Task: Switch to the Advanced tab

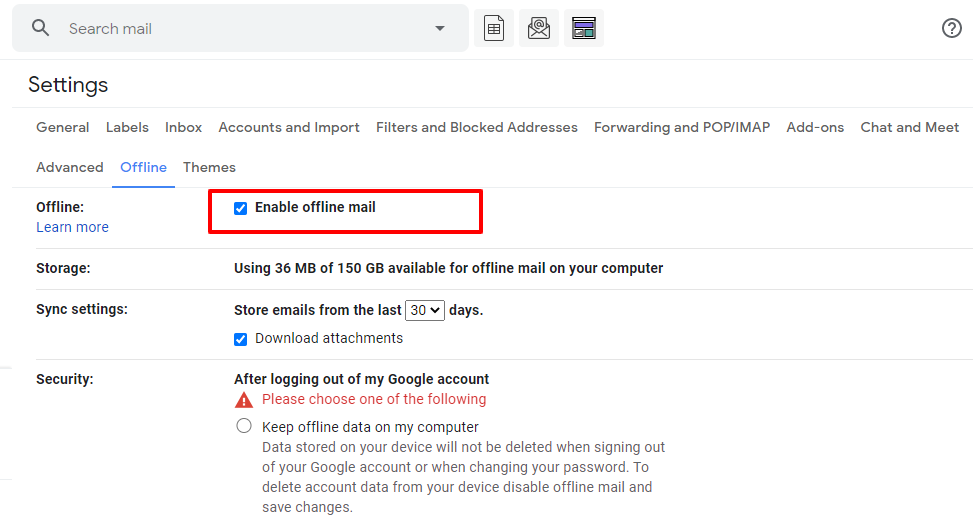Action: [x=70, y=168]
